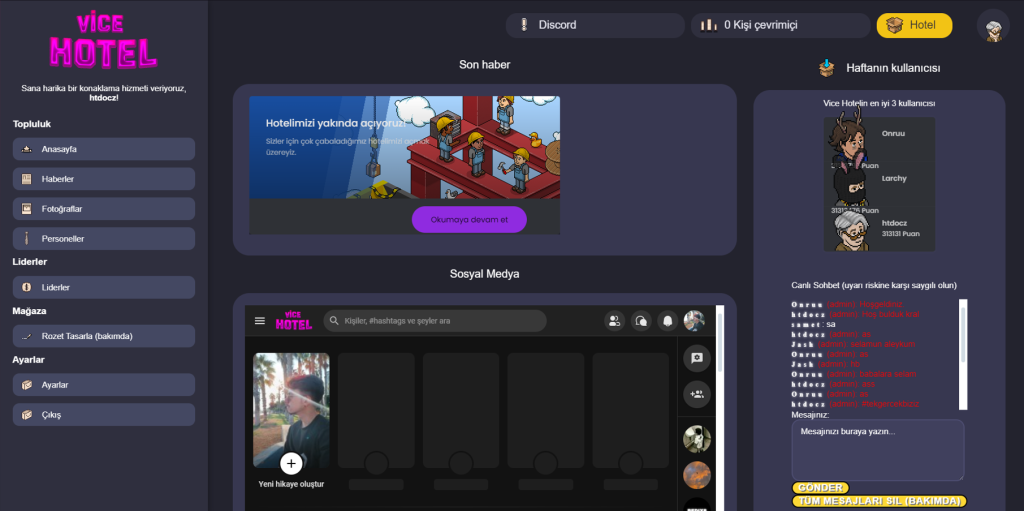Focus the Mesajınızı buraya yazın textbox

coord(878,450)
